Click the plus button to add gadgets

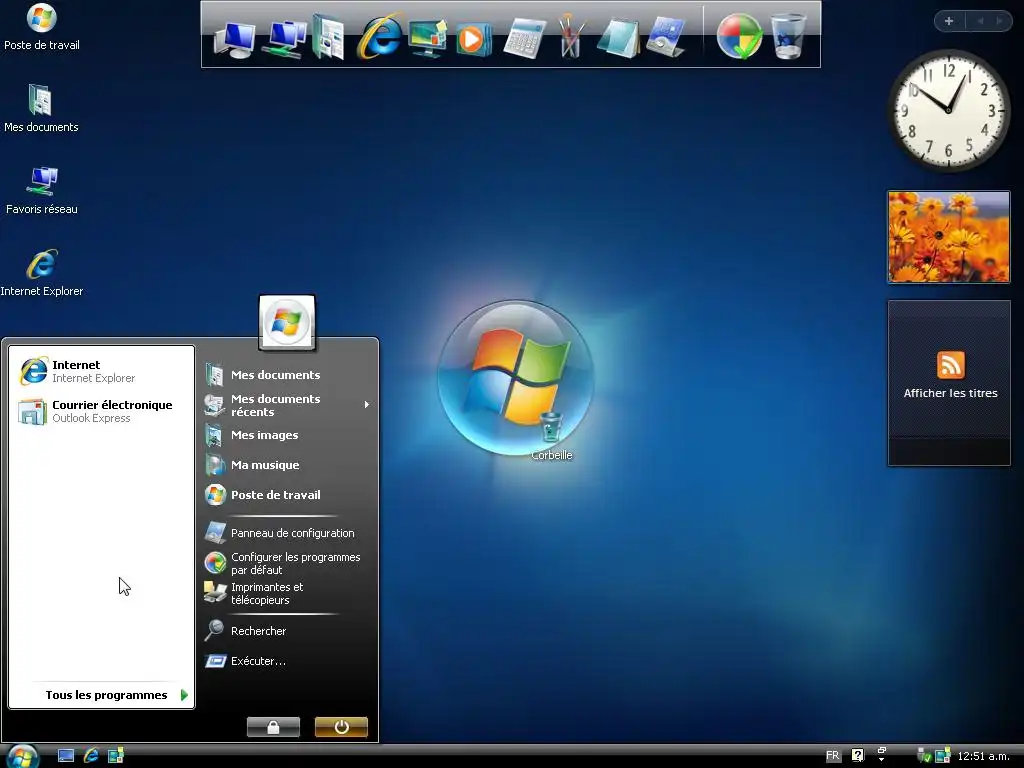949,21
